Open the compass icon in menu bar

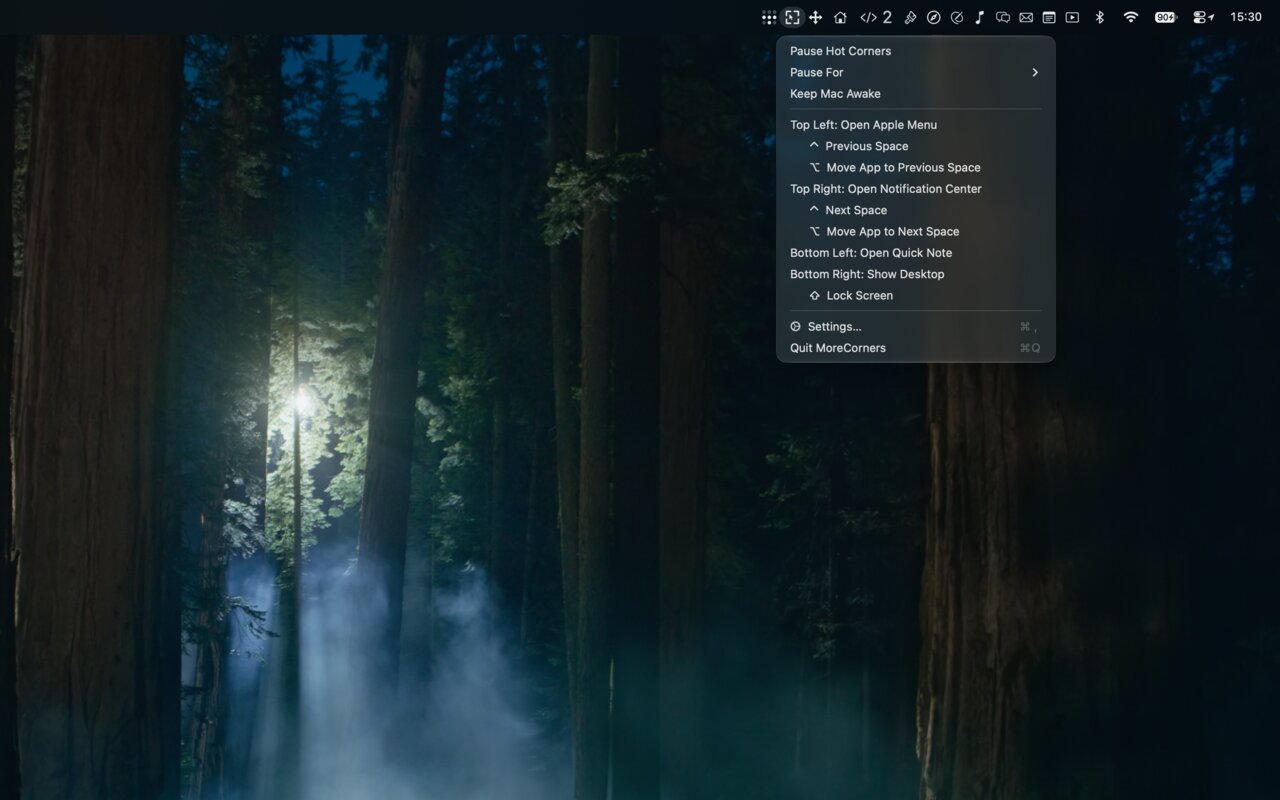point(933,17)
